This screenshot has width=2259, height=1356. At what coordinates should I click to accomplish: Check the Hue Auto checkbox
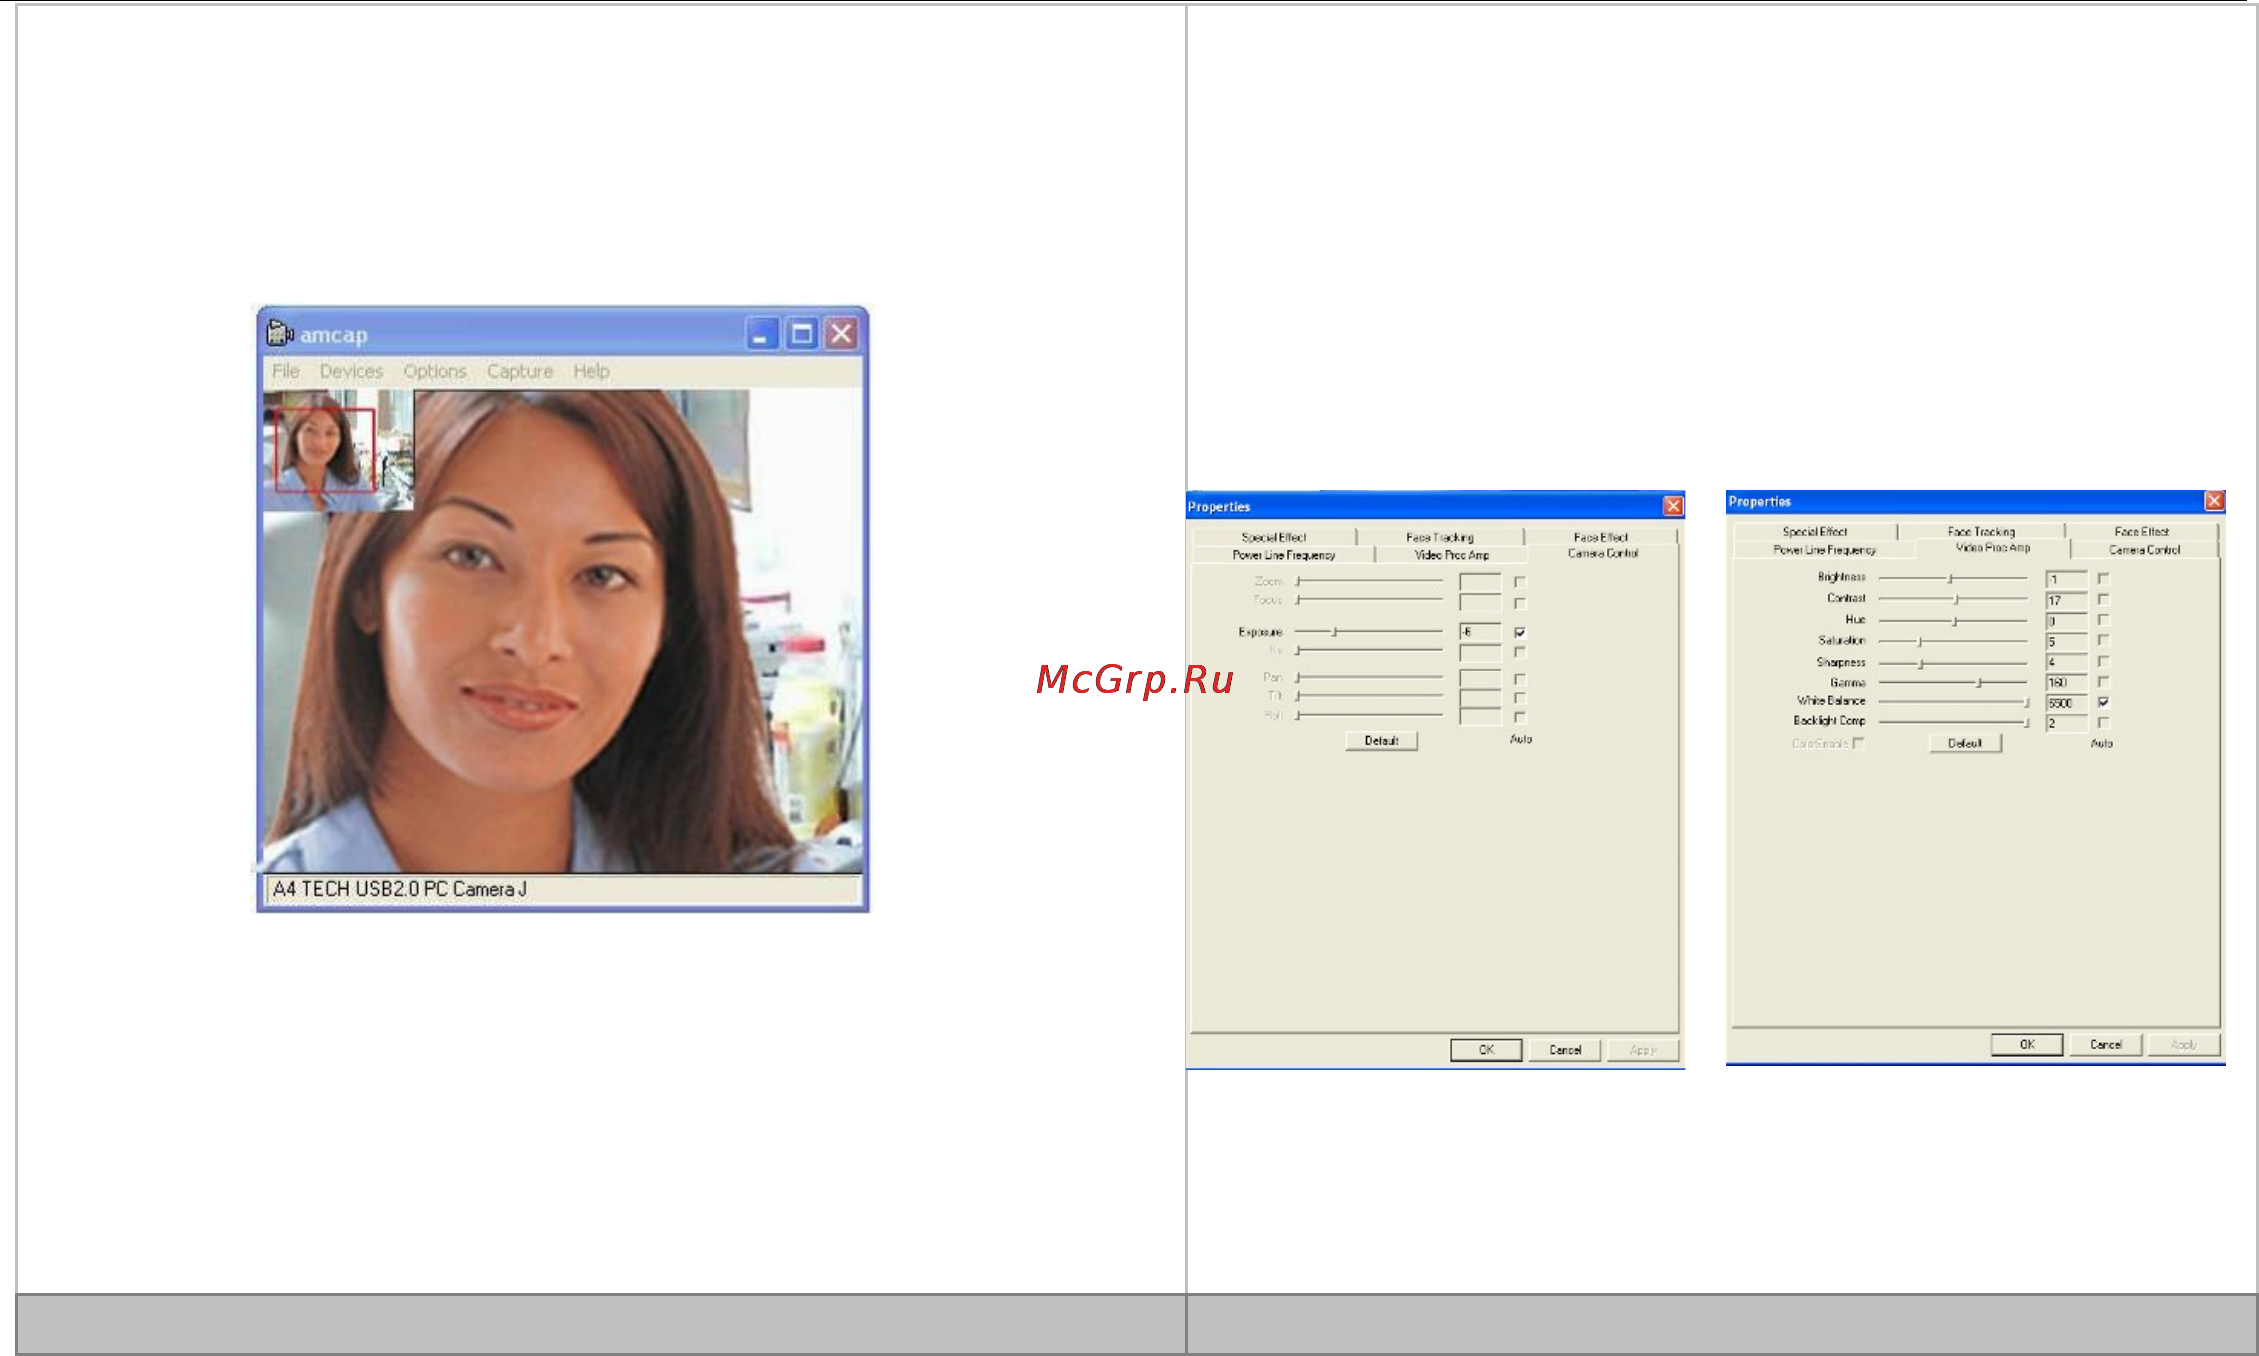coord(2103,620)
